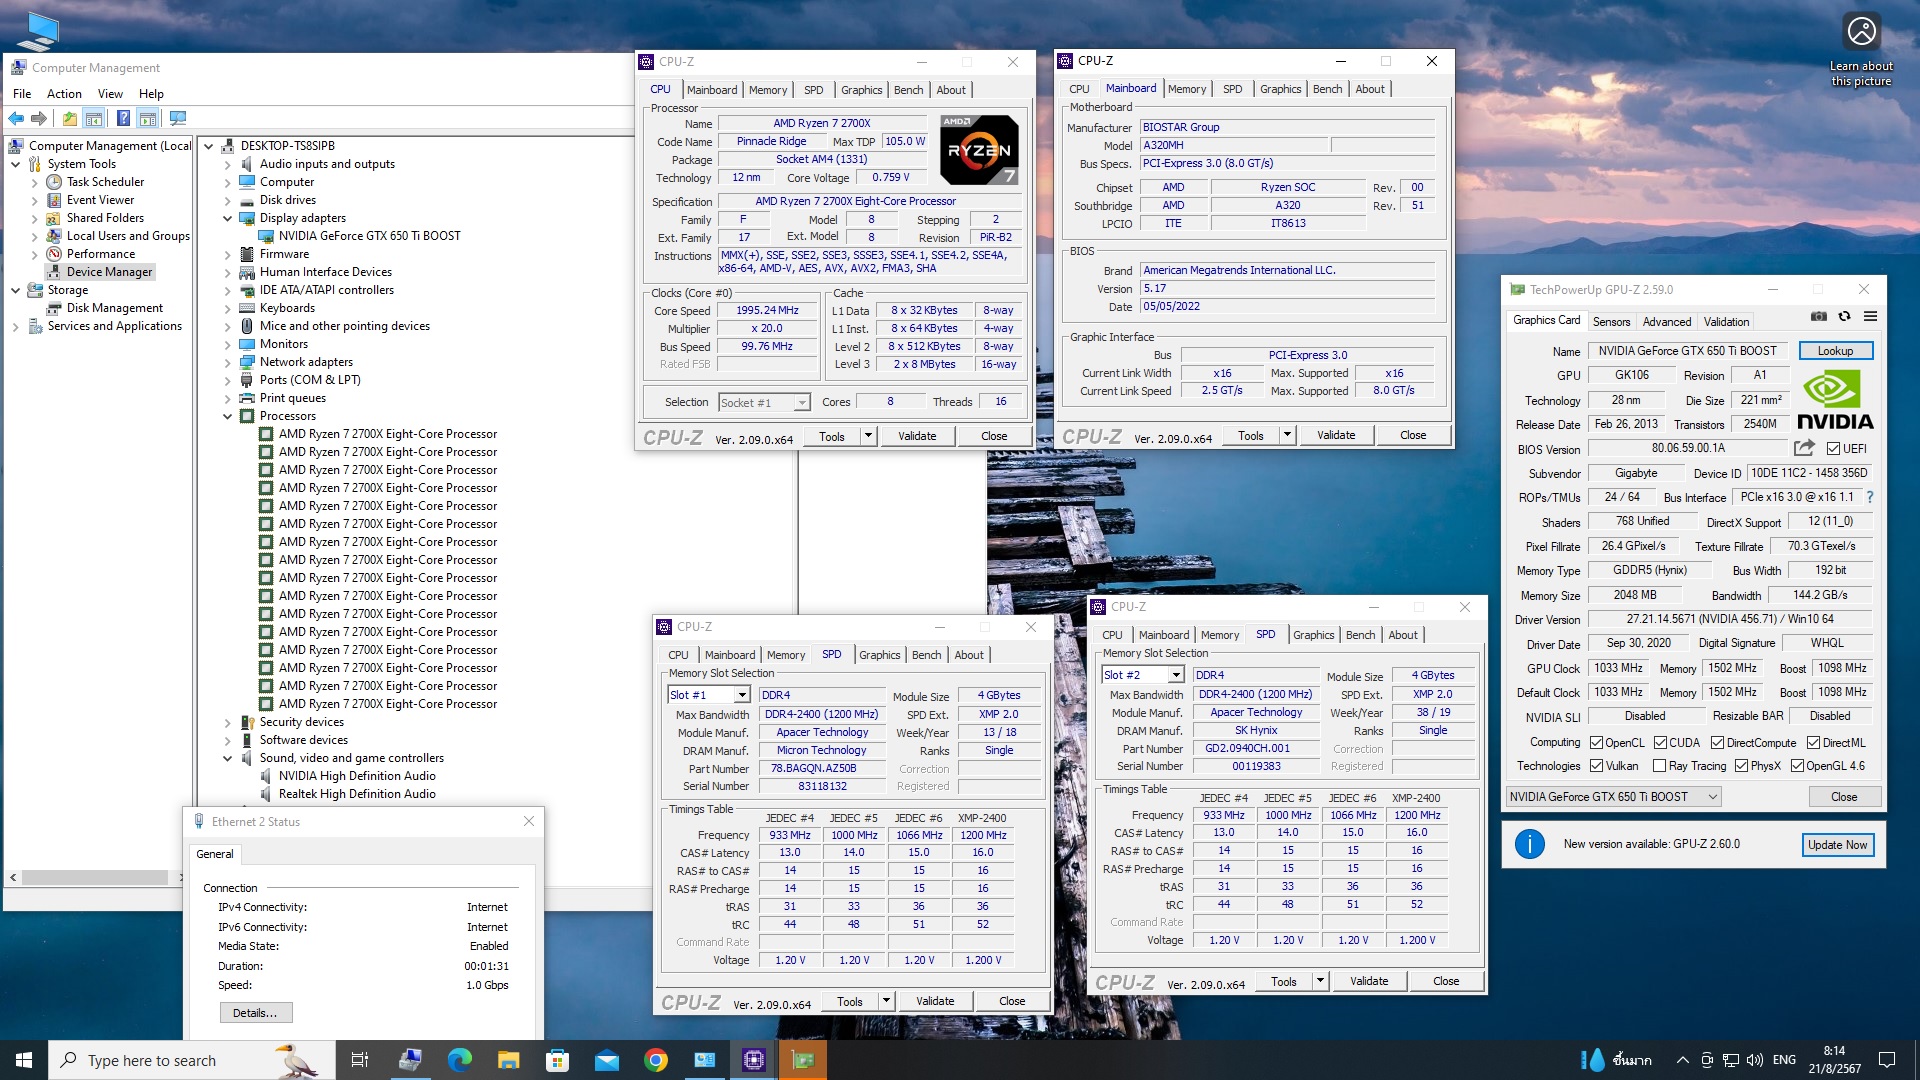Select NVIDIA GeForce GTX 650 Ti BOOST device
Image resolution: width=1920 pixels, height=1080 pixels.
(369, 236)
